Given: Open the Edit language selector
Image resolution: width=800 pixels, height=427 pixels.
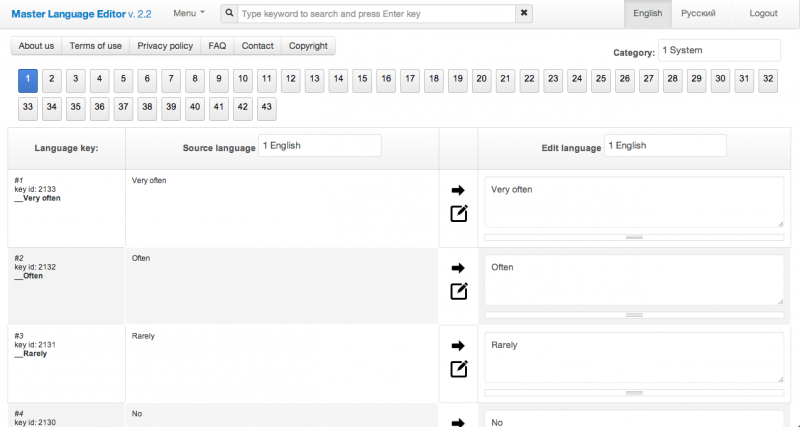Looking at the screenshot, I should point(665,146).
